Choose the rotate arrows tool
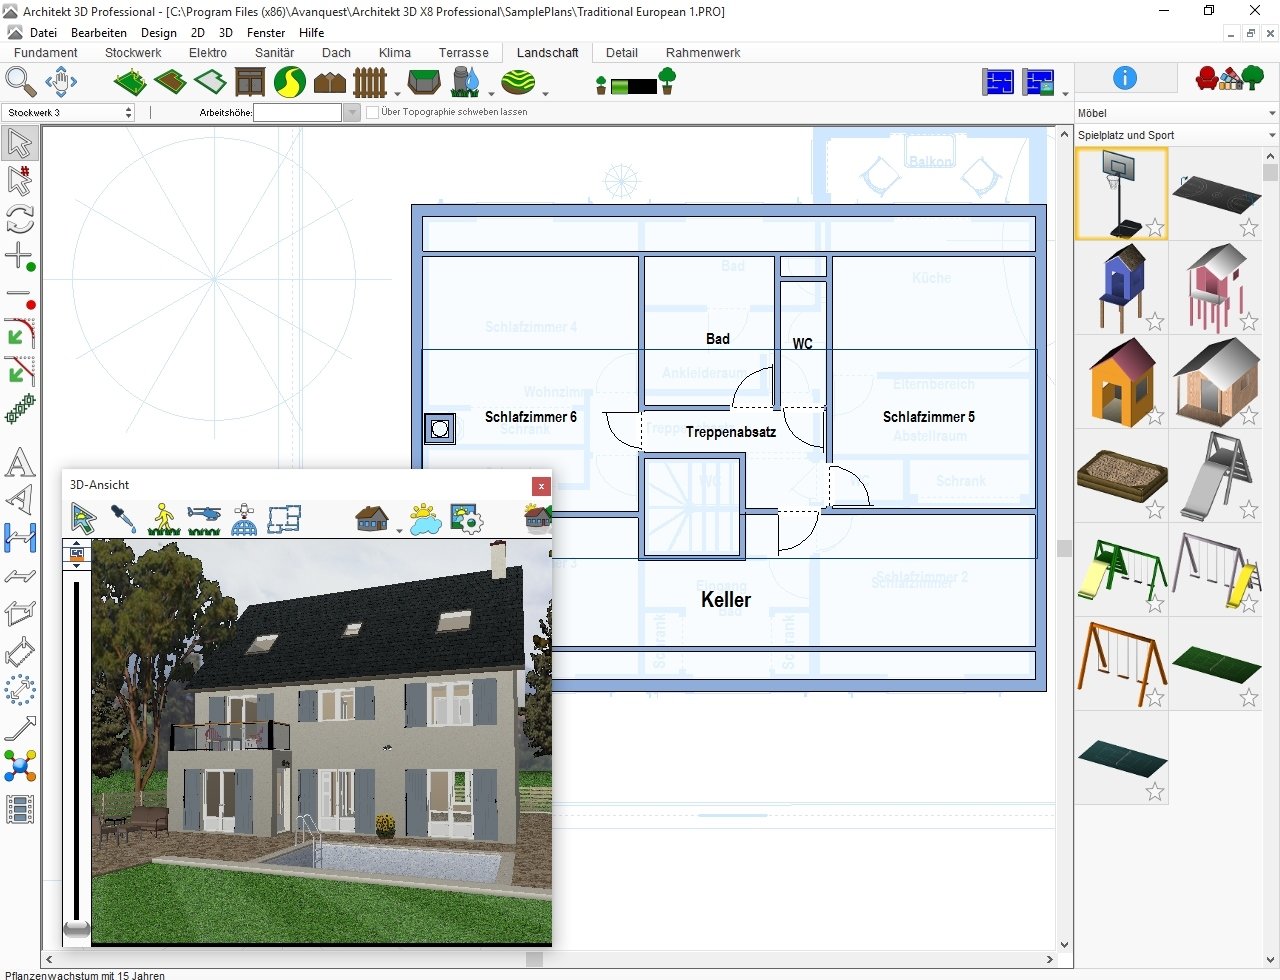 point(19,218)
